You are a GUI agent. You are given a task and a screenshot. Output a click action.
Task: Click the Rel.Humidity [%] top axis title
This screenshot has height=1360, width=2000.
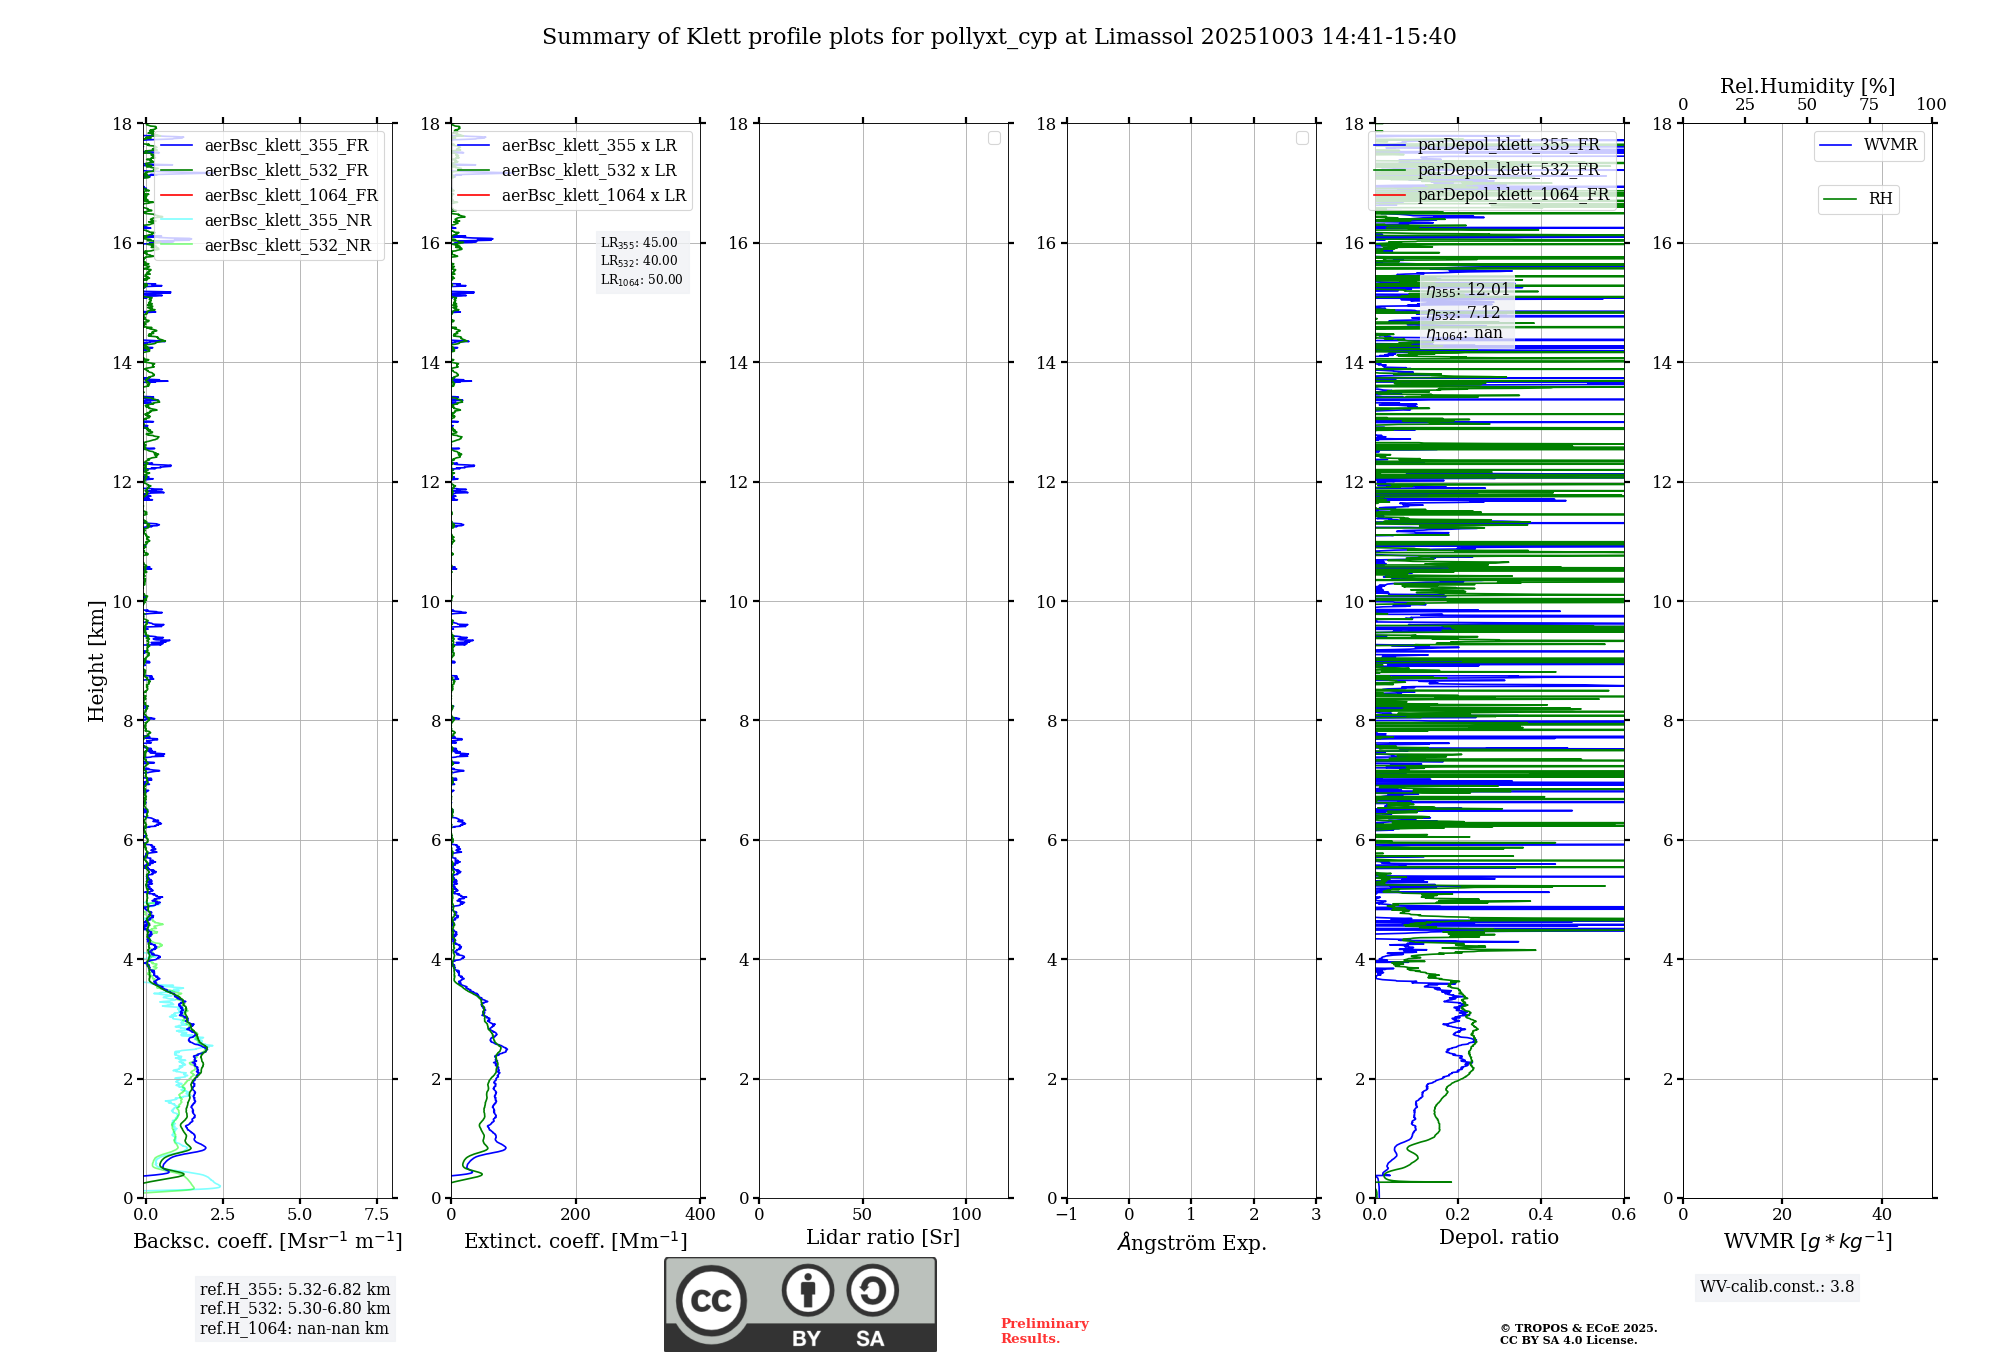[1807, 86]
